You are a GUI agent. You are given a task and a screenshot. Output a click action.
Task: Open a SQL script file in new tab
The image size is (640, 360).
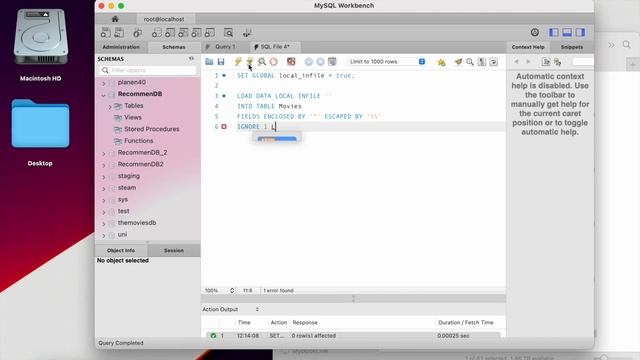point(119,33)
